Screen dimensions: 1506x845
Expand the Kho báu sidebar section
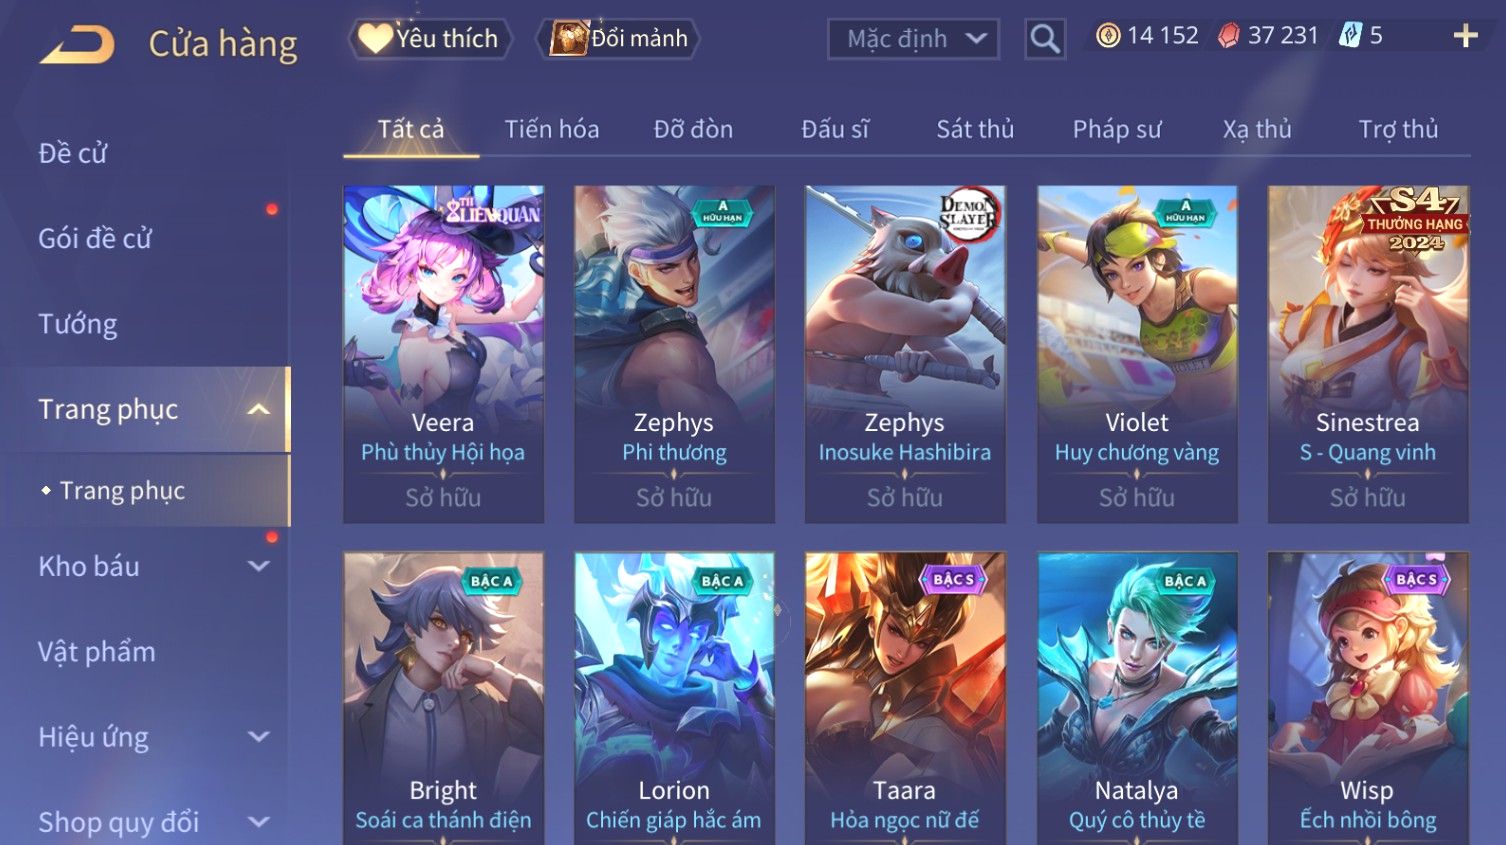[x=259, y=566]
